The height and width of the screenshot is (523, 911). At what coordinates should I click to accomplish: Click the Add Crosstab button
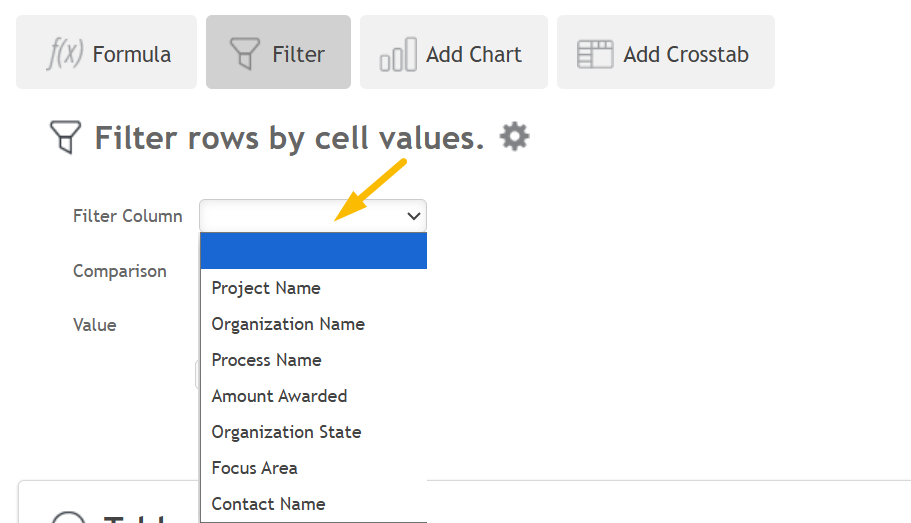666,52
